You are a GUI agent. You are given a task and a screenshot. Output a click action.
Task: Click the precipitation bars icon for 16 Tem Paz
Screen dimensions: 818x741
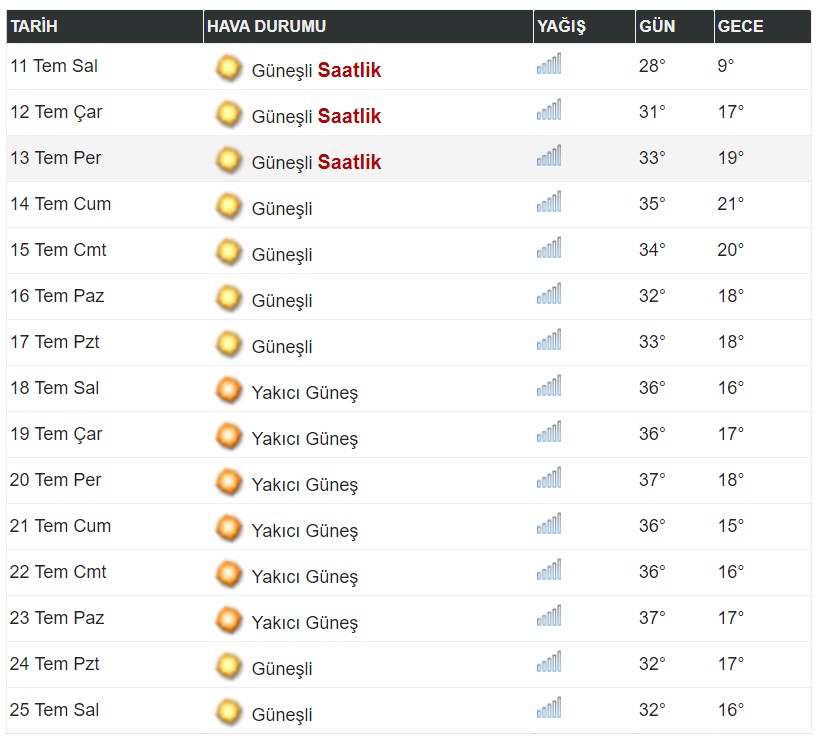point(549,294)
